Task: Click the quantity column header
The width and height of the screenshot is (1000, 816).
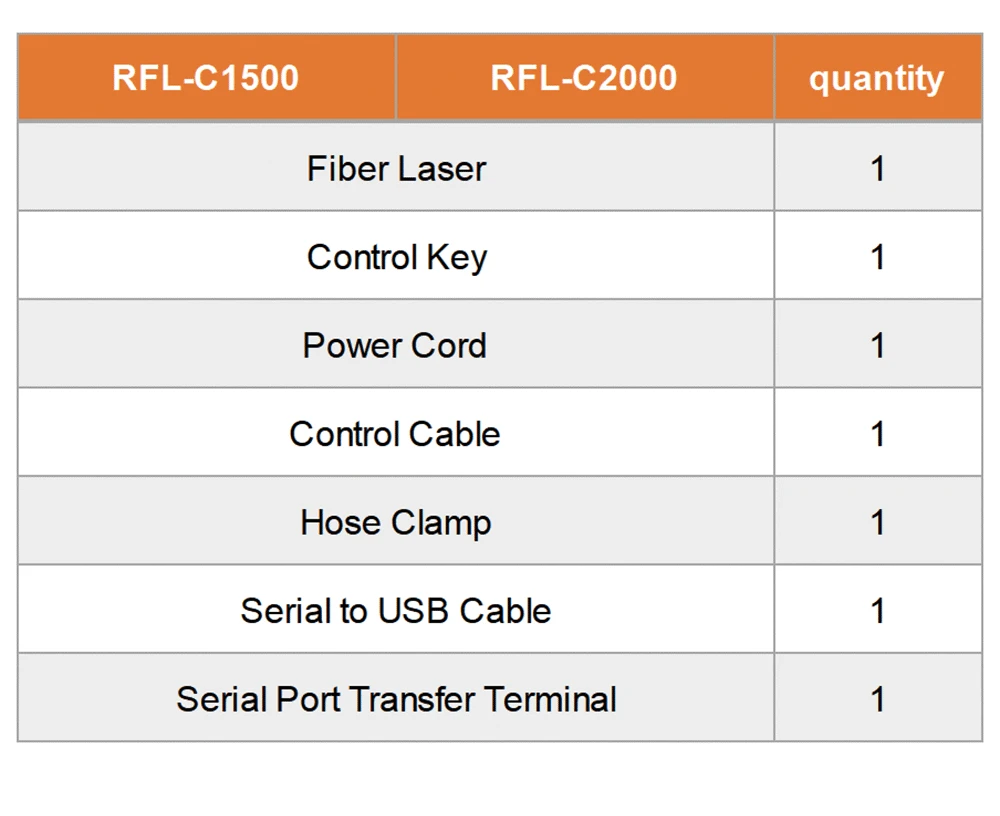Action: coord(876,78)
